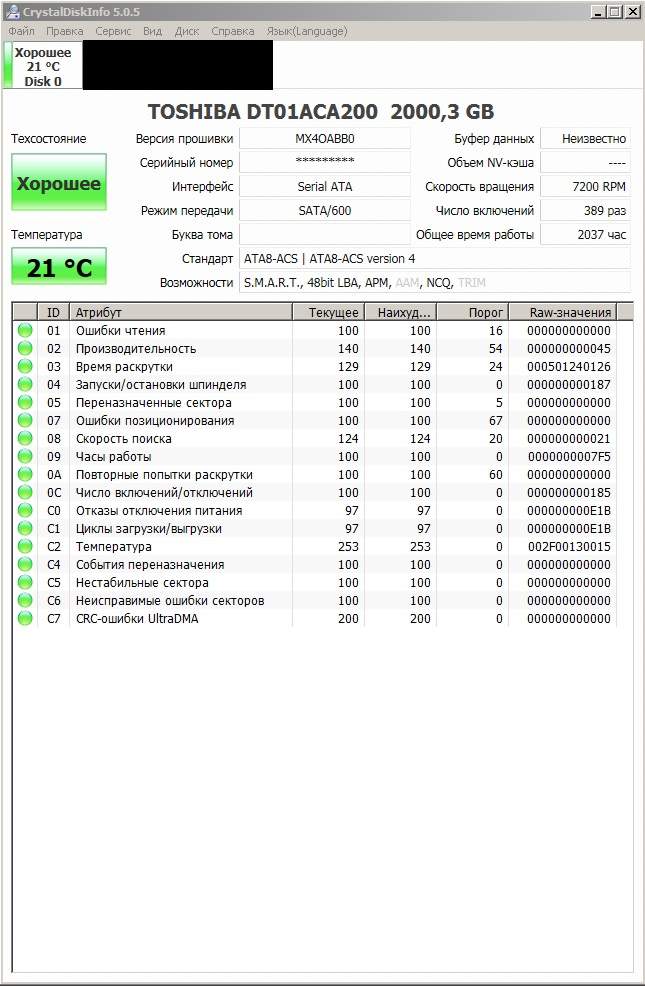Select the Переназначенные сектора attribute name
The width and height of the screenshot is (645, 986).
click(x=154, y=402)
